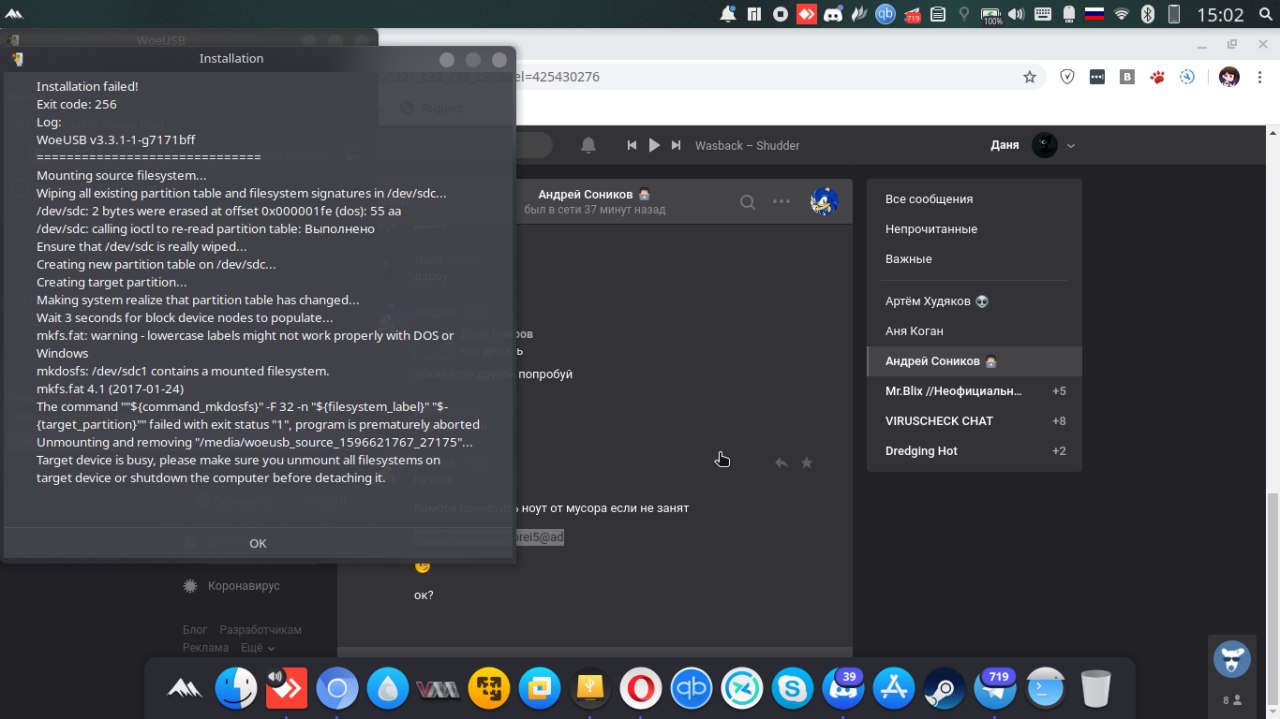Viewport: 1280px width, 719px height.
Task: Open the Mr.Blix chat with +5
Action: click(974, 391)
